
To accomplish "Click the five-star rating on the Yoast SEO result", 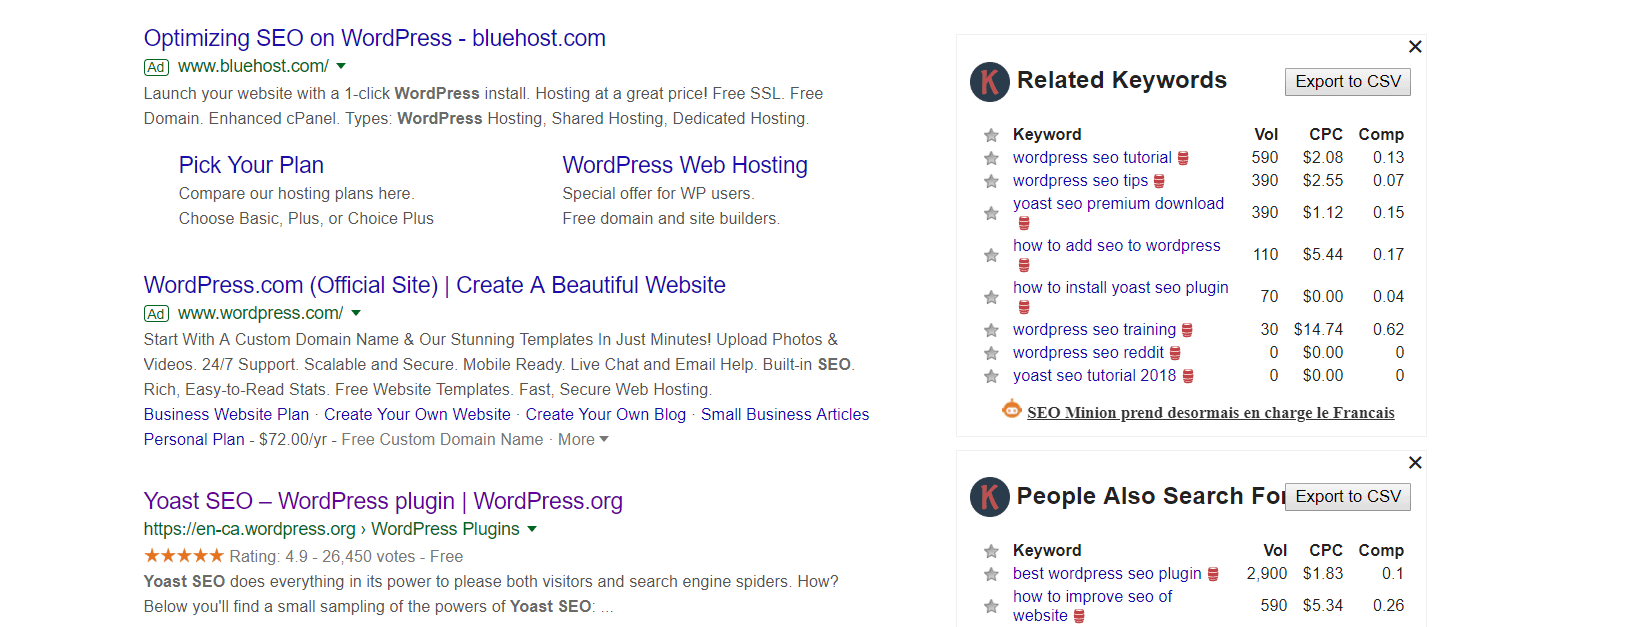I will coord(185,555).
